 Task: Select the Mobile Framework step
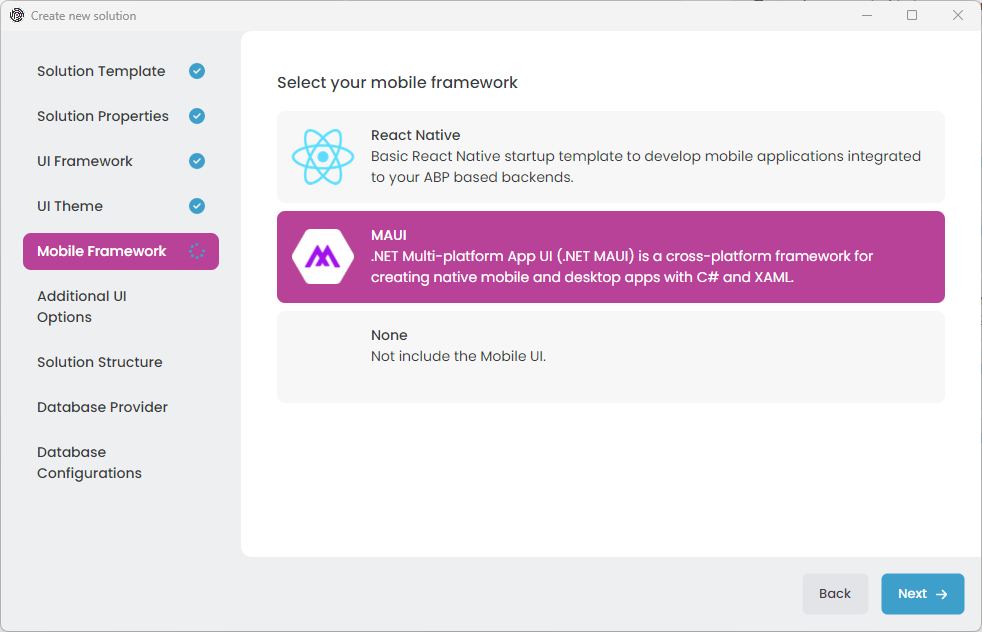[x=121, y=251]
